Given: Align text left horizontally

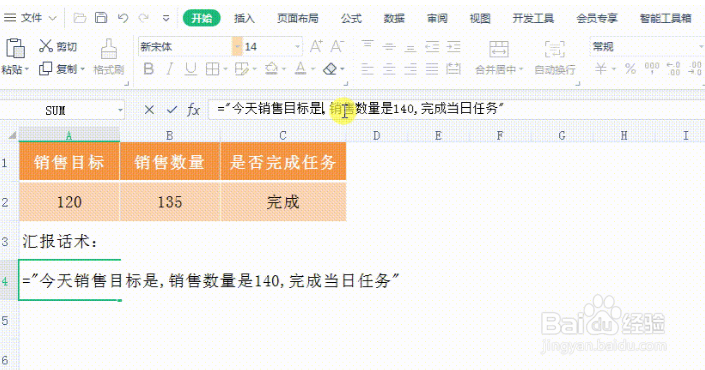Looking at the screenshot, I should coord(367,69).
